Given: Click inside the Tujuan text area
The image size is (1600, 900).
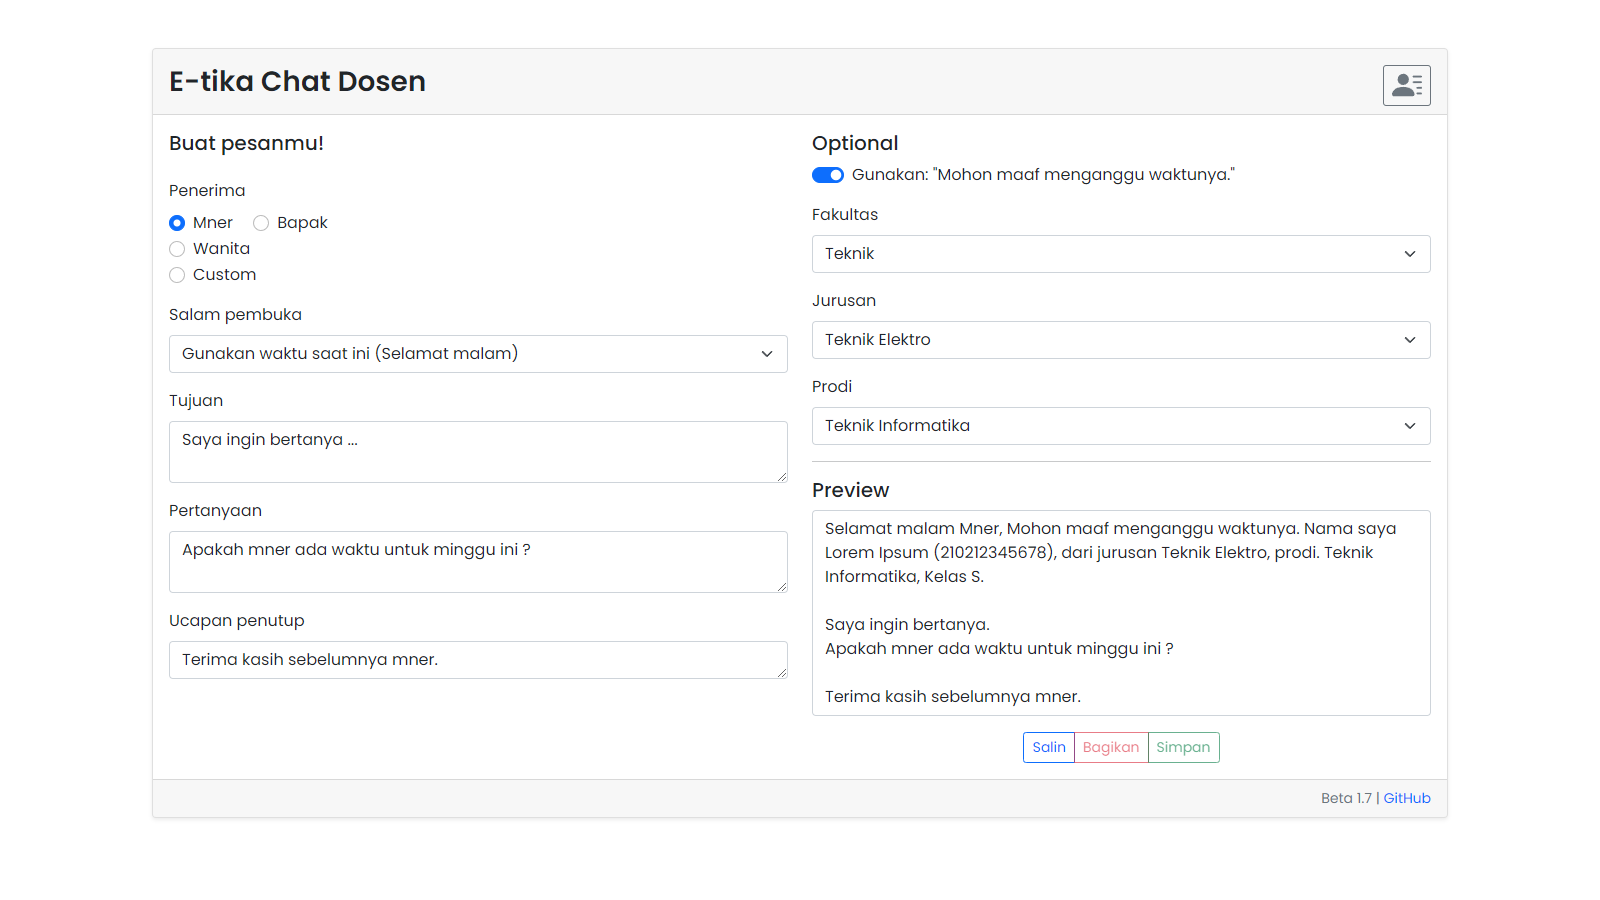Looking at the screenshot, I should [x=478, y=451].
